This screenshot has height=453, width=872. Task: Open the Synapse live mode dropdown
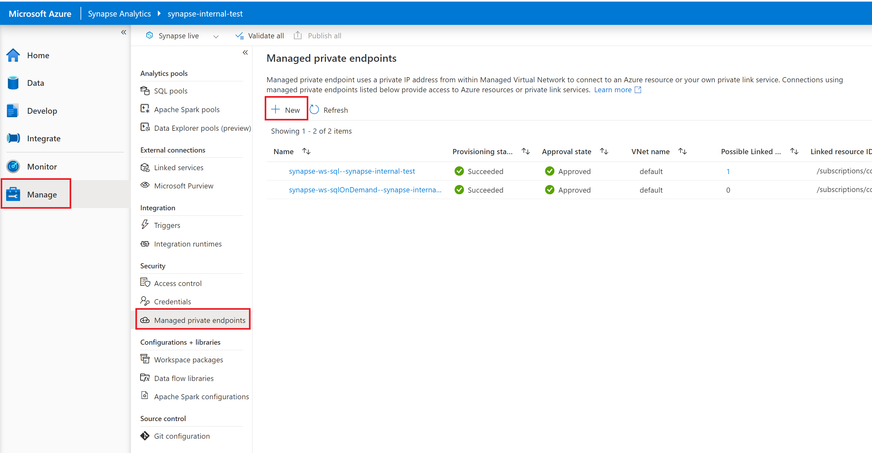tap(216, 36)
